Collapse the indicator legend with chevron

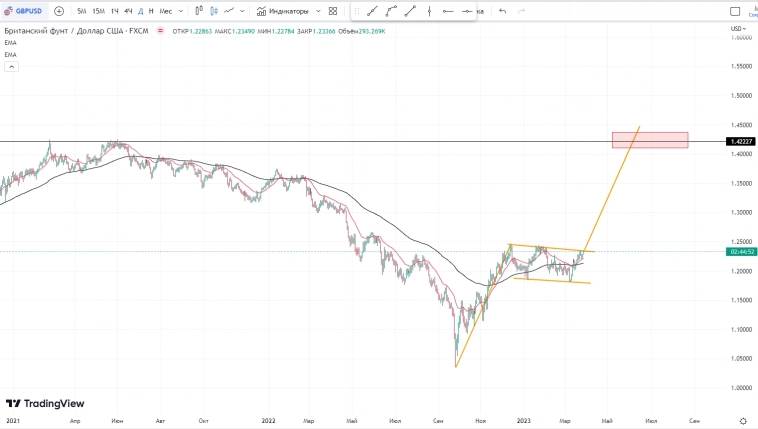click(x=11, y=67)
